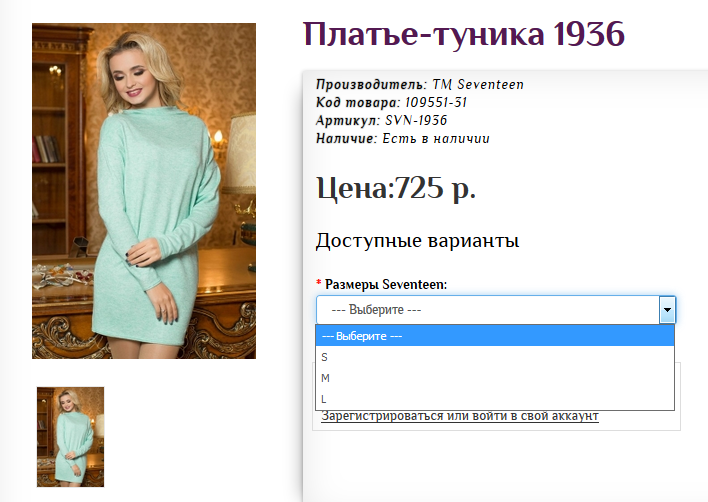Screen dimensions: 708x502
Task: Click the dropdown arrow of the size selector
Action: point(667,310)
